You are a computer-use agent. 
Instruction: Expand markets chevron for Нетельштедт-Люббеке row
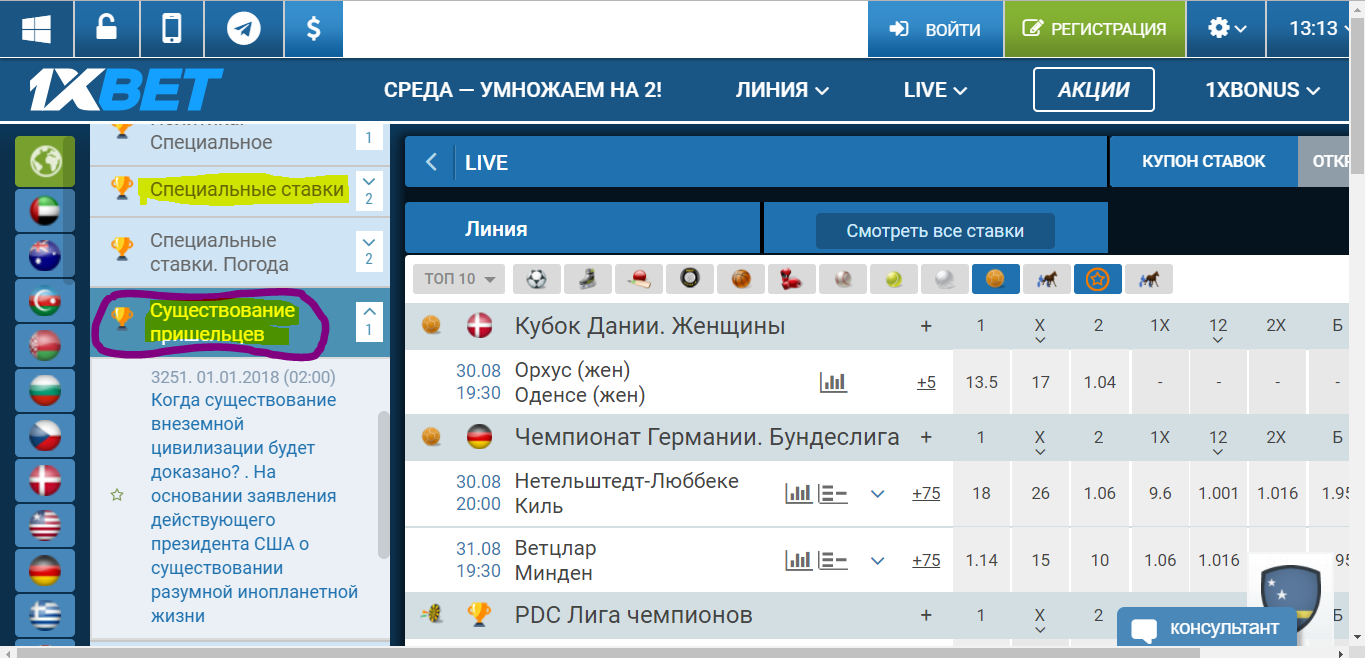coord(878,493)
